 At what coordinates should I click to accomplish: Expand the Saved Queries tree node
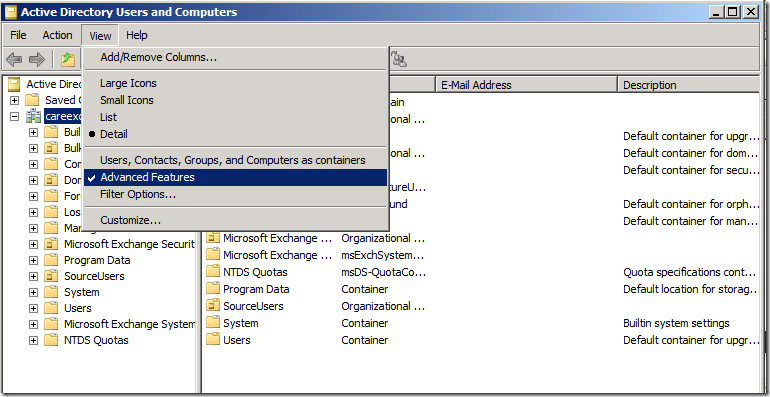15,100
